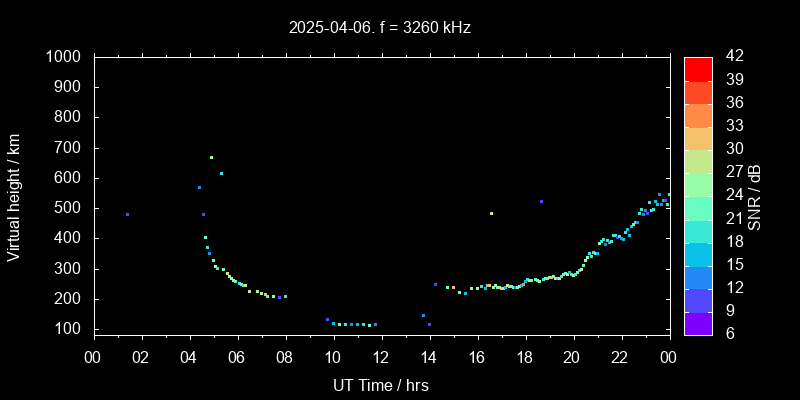Click the red top swatch of the SNR colorbar
The height and width of the screenshot is (400, 800).
click(x=698, y=68)
